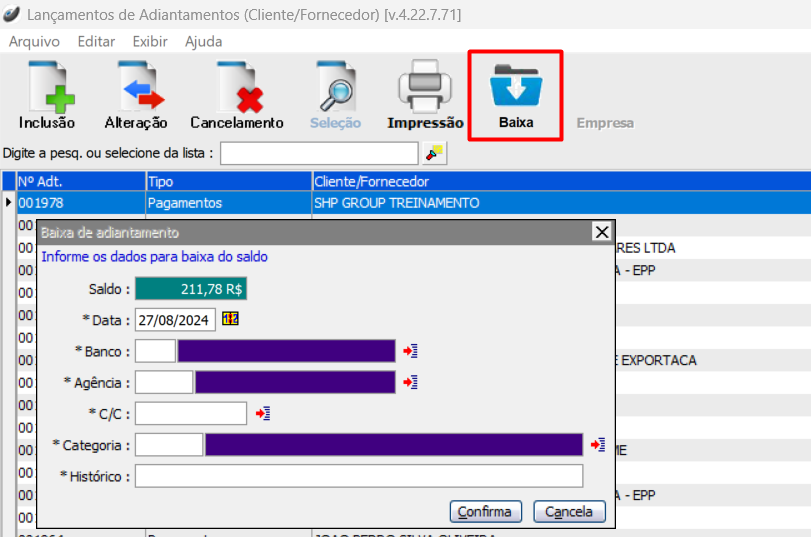Open the Impressão printer icon
Image resolution: width=811 pixels, height=537 pixels.
tap(425, 87)
